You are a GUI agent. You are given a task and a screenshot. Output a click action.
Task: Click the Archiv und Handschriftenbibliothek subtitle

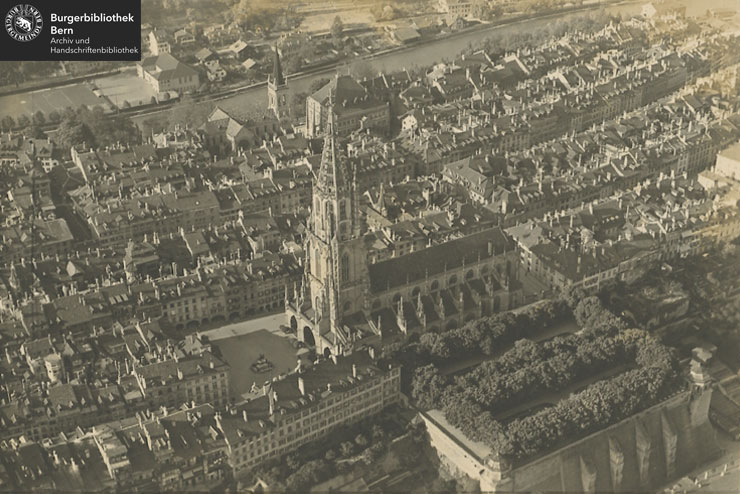93,45
